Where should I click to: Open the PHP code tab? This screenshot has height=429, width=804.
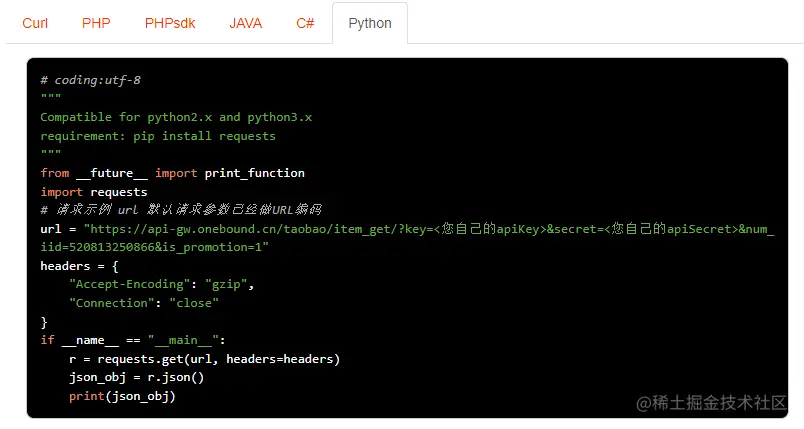coord(96,23)
